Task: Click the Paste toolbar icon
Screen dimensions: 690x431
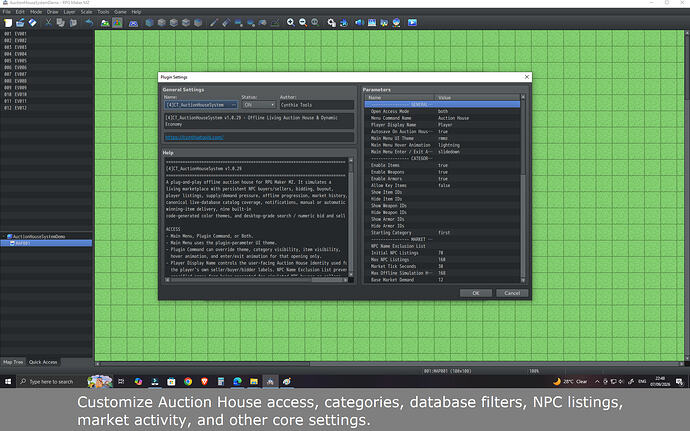Action: pos(73,22)
